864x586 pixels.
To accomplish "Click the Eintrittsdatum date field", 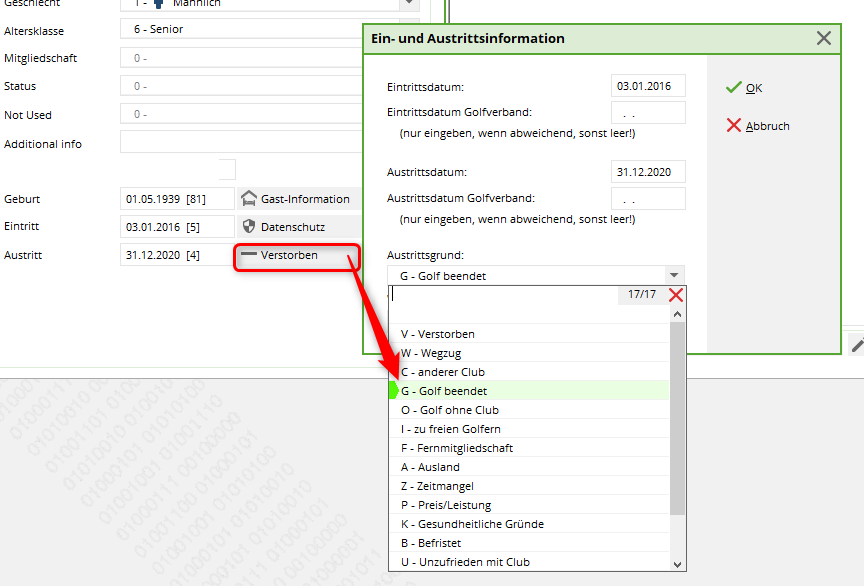I will pos(648,87).
